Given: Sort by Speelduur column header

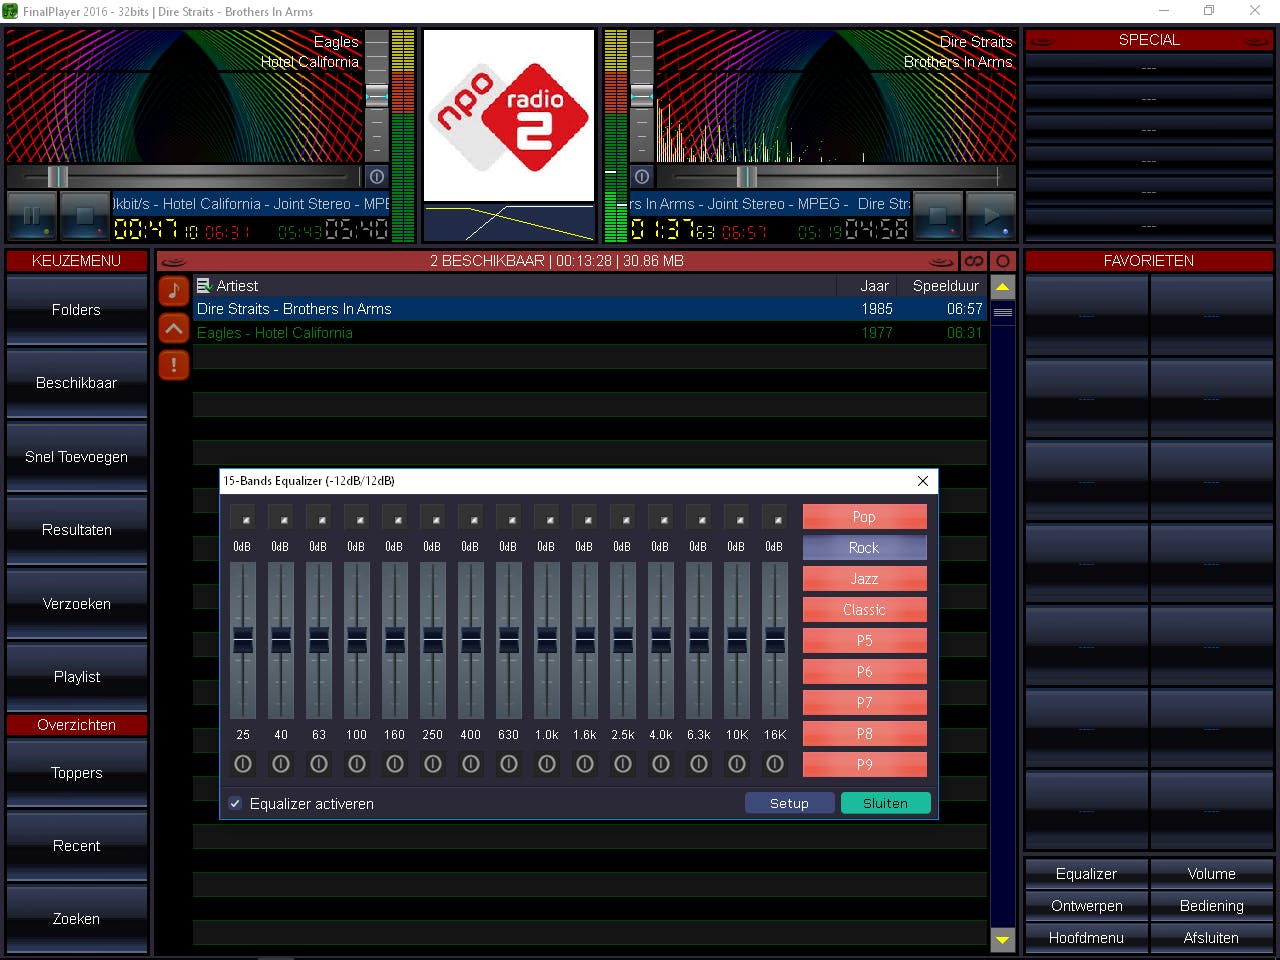Looking at the screenshot, I should point(945,286).
